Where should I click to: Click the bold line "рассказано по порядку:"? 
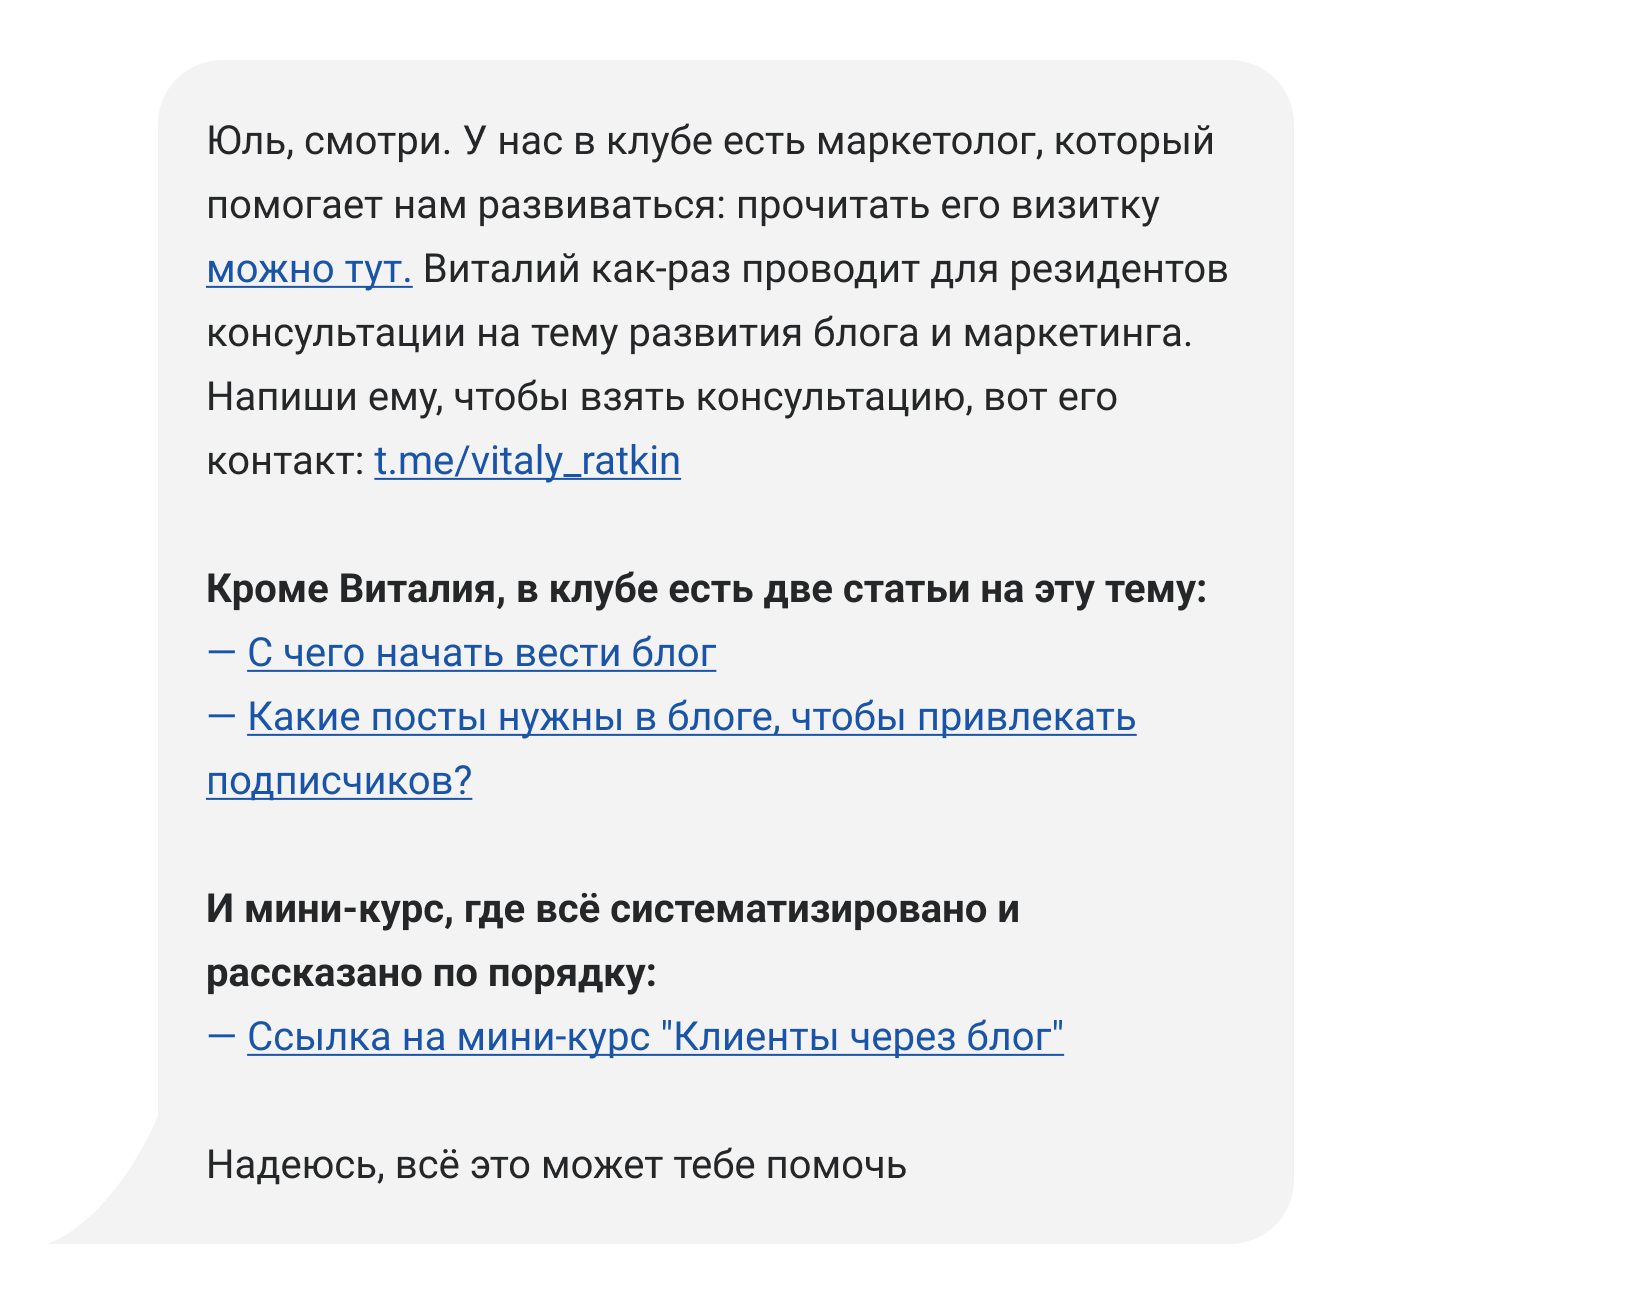click(431, 974)
